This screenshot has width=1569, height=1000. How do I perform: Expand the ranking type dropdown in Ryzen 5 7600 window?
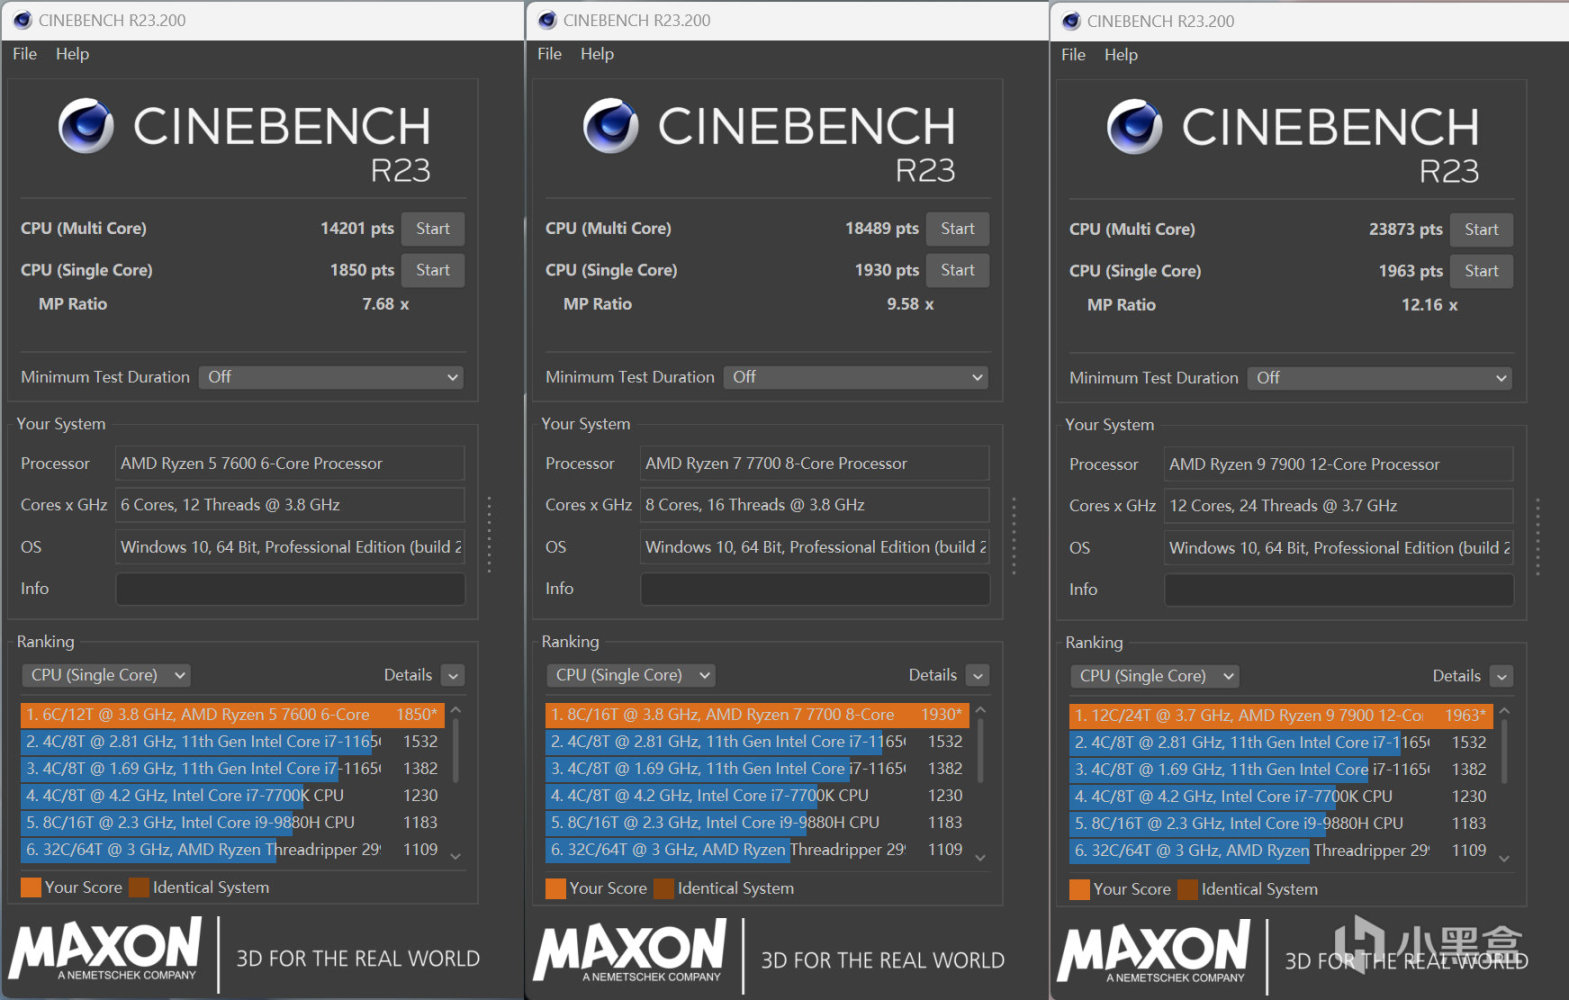coord(106,675)
